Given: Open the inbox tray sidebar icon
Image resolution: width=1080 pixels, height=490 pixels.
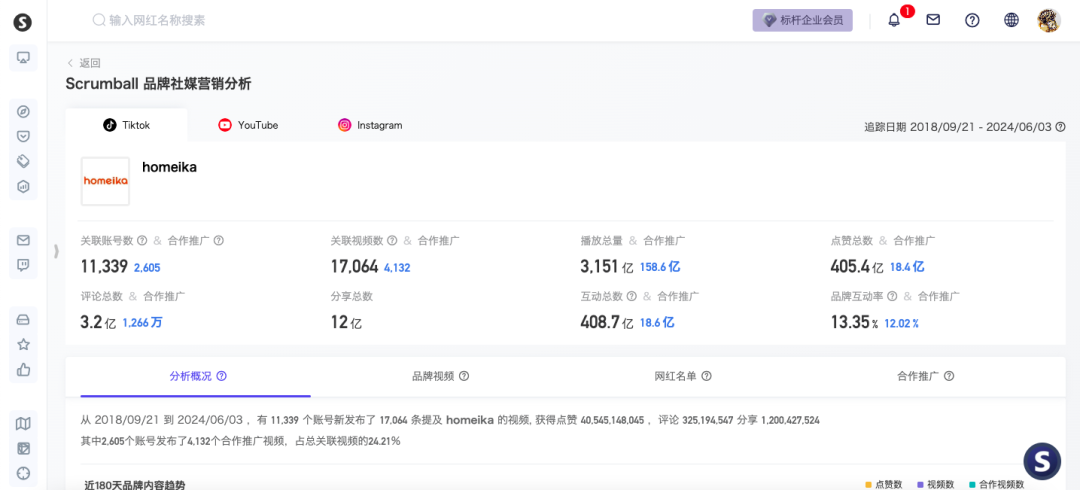Looking at the screenshot, I should pos(23,320).
